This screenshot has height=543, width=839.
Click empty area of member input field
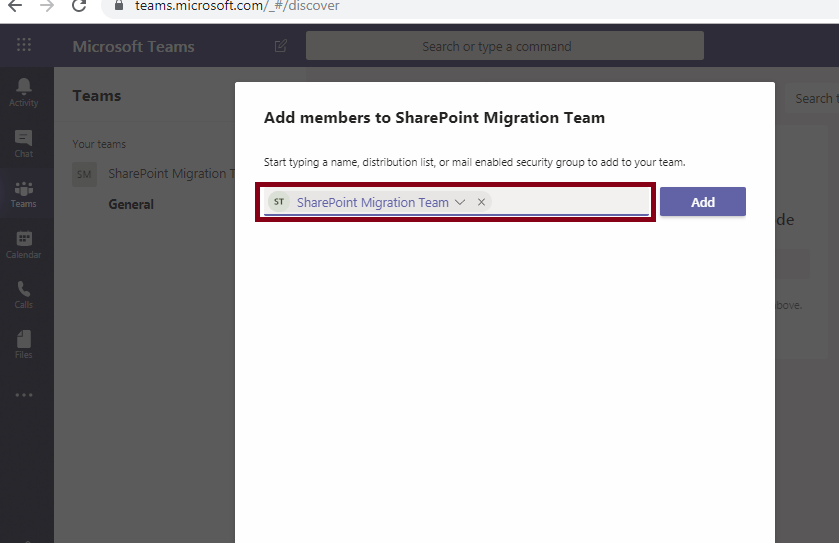[x=570, y=202]
